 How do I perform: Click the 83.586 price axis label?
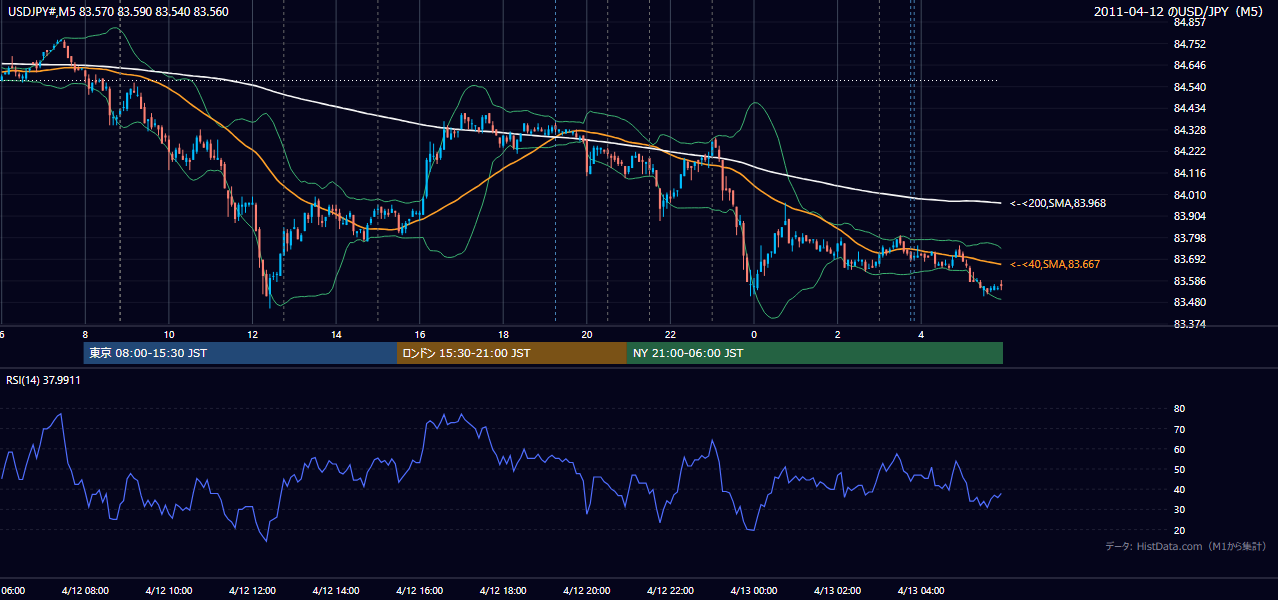point(1189,281)
